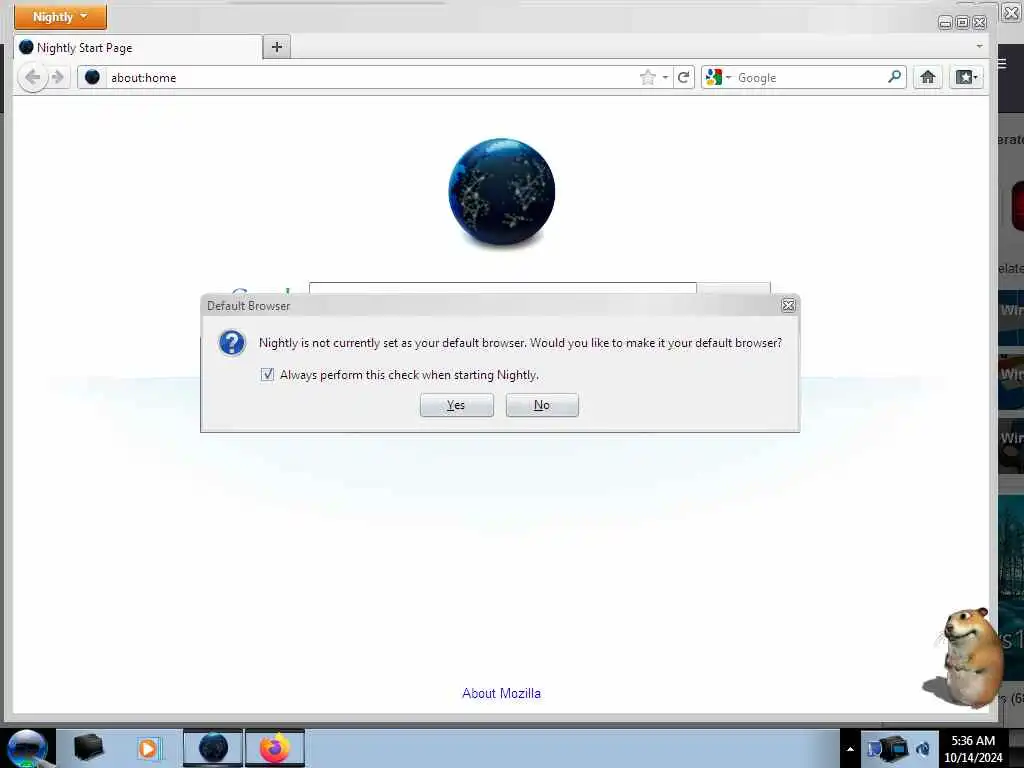1024x768 pixels.
Task: Go forward with the forward arrow
Action: tap(57, 78)
